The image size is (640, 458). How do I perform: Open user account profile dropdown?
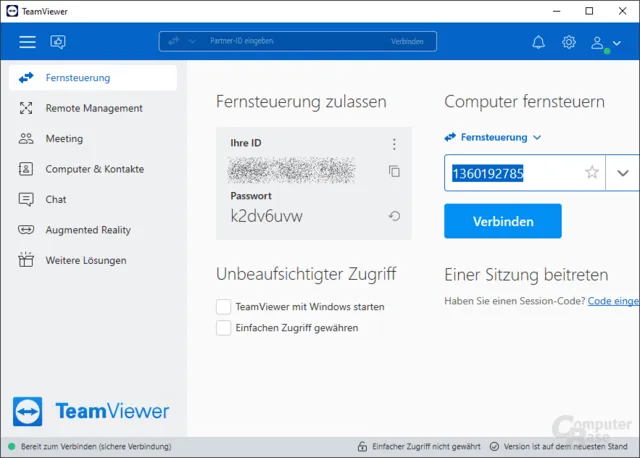pyautogui.click(x=605, y=42)
